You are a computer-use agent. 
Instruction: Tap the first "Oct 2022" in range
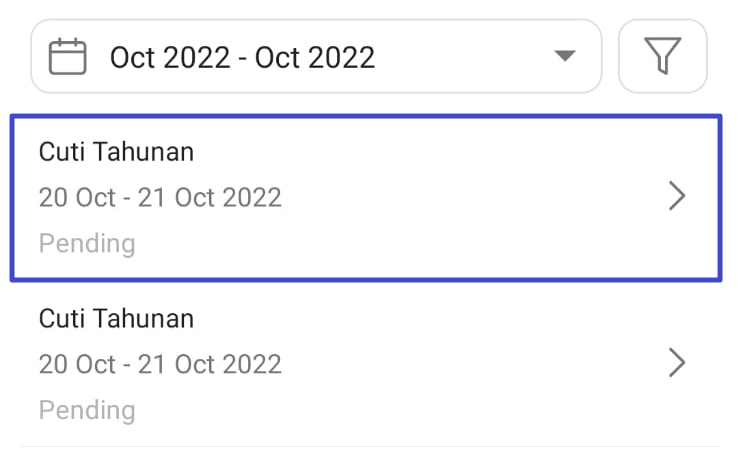(x=171, y=57)
